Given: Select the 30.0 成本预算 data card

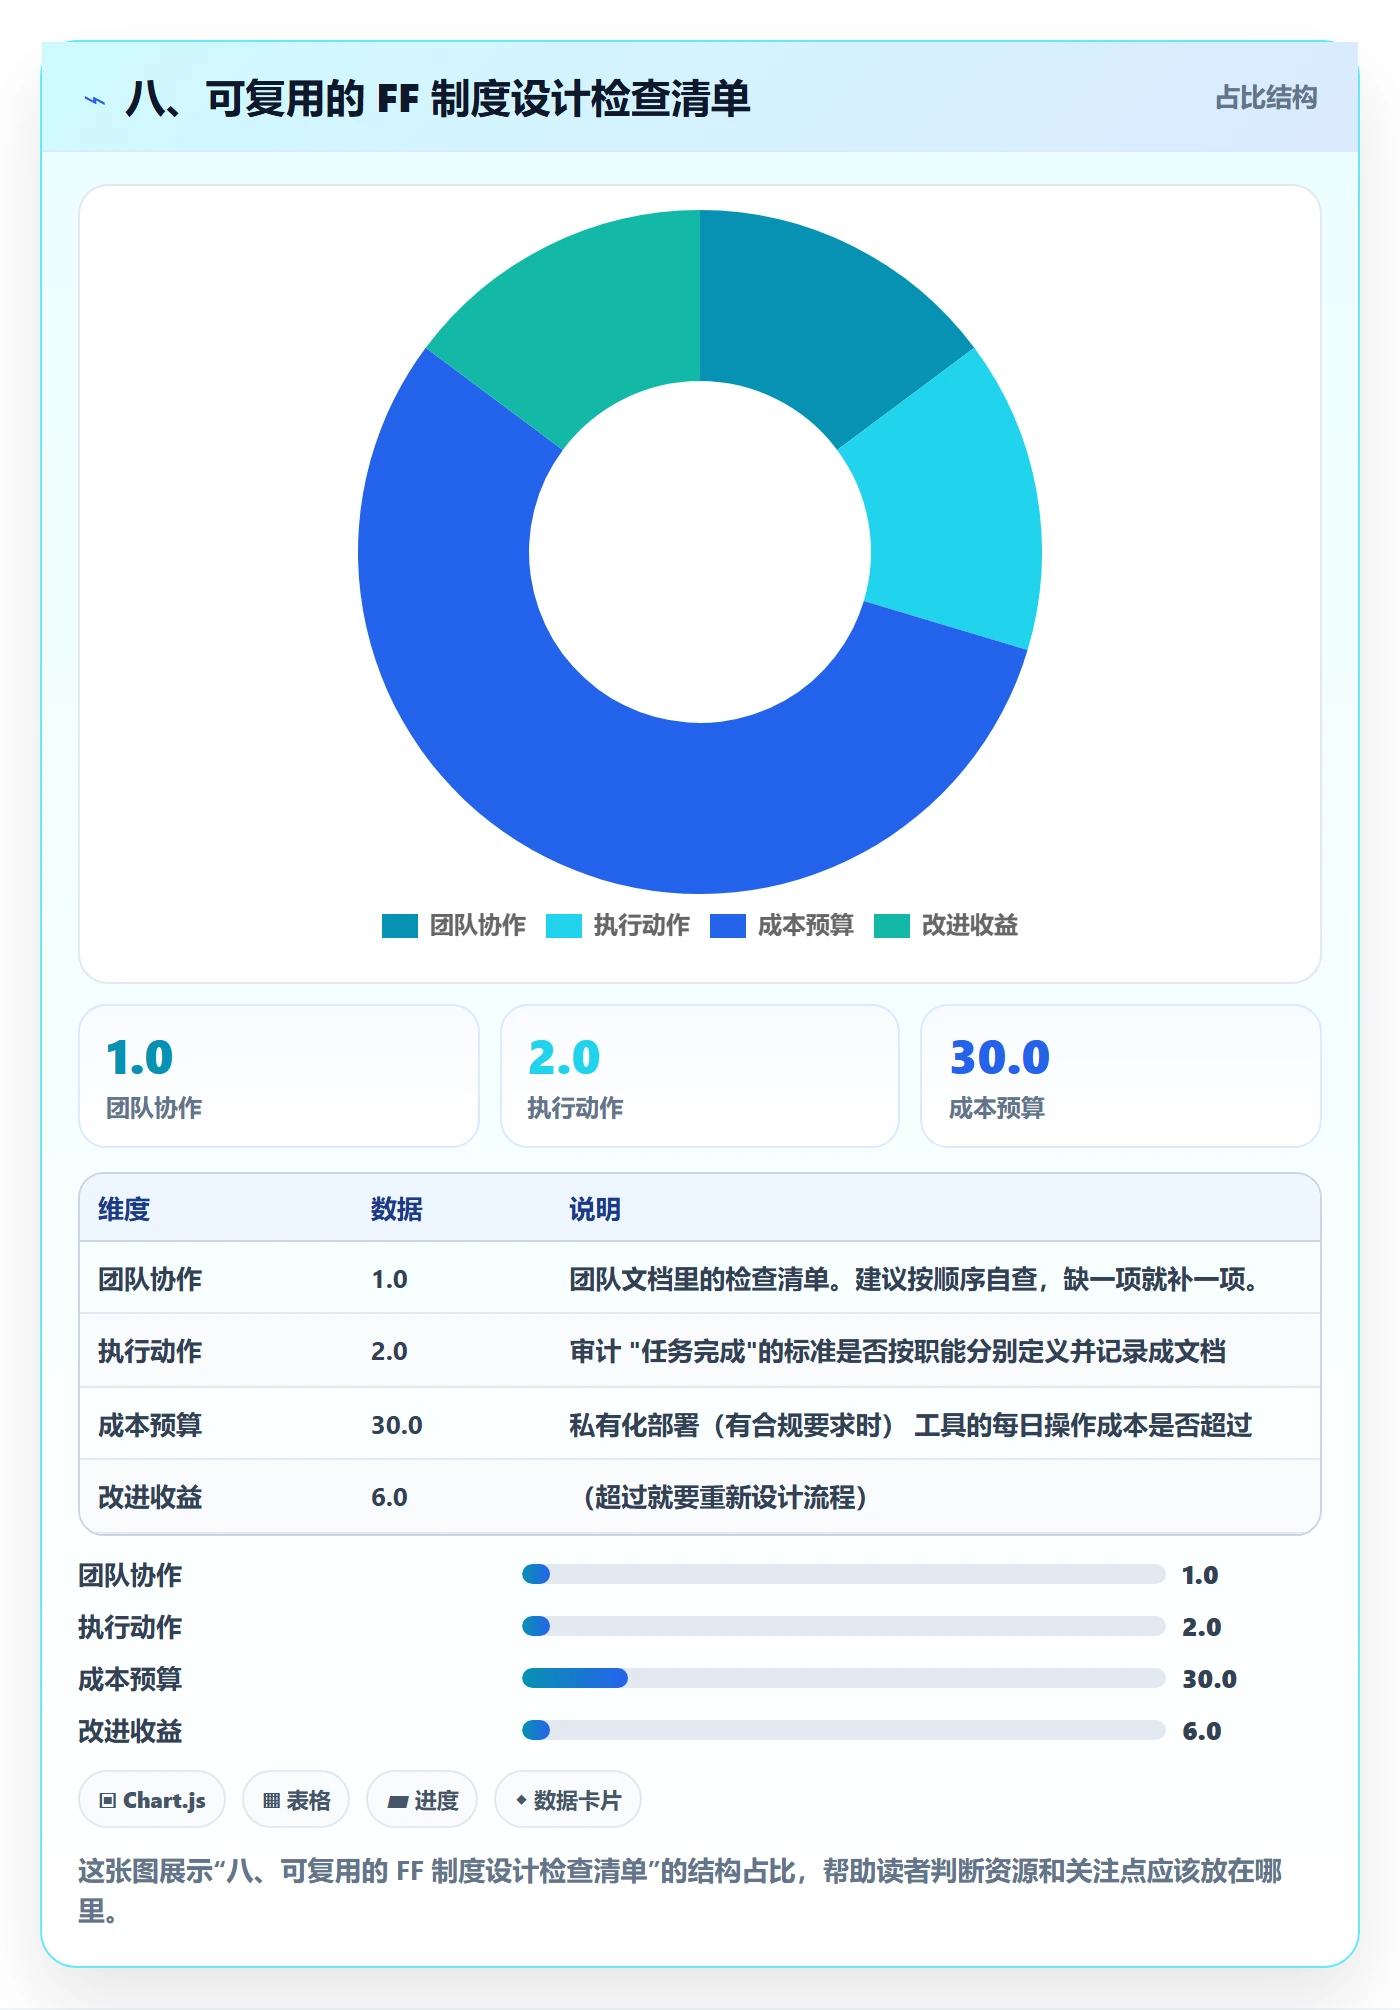Looking at the screenshot, I should 1121,1076.
